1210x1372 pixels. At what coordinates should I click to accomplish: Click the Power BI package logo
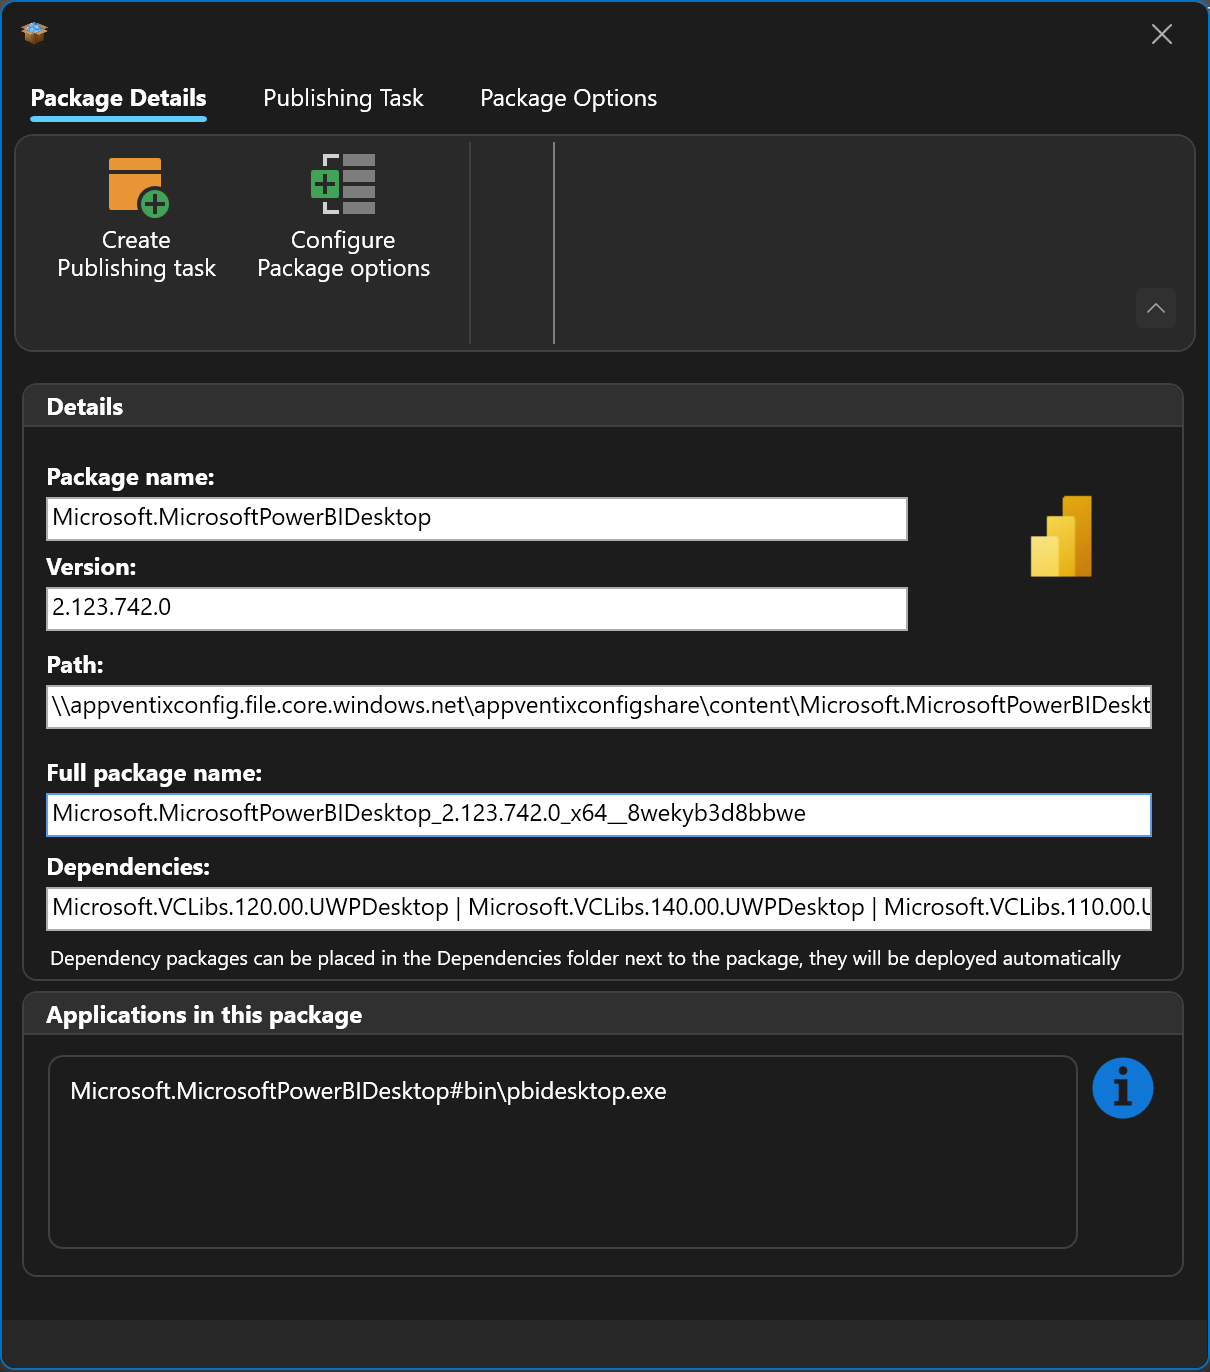tap(1061, 536)
